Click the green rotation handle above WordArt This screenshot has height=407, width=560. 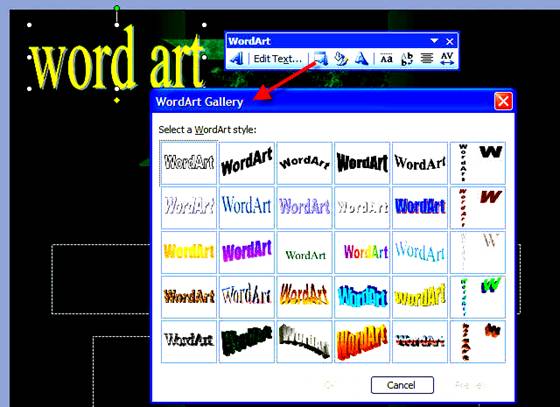tap(117, 8)
